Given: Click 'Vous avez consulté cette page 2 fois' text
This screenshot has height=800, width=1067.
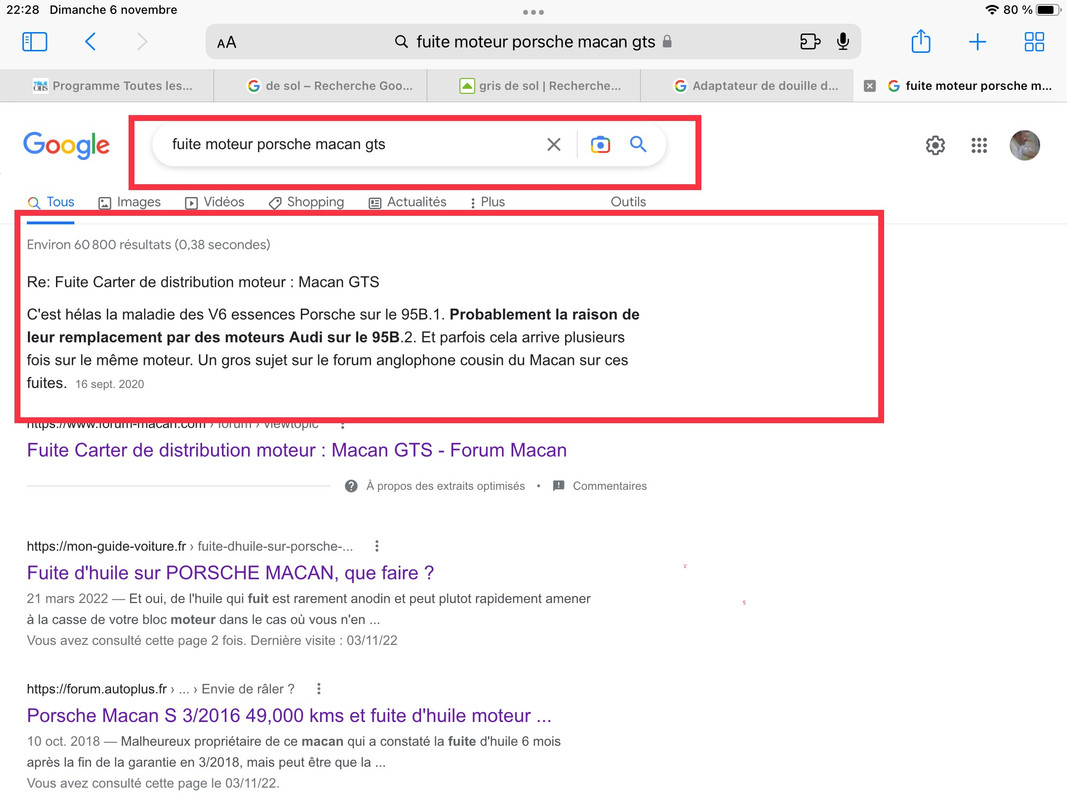Looking at the screenshot, I should click(212, 641).
